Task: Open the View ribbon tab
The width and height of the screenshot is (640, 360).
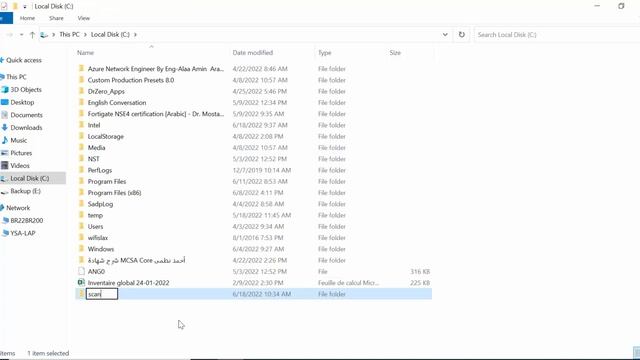Action: [84, 18]
